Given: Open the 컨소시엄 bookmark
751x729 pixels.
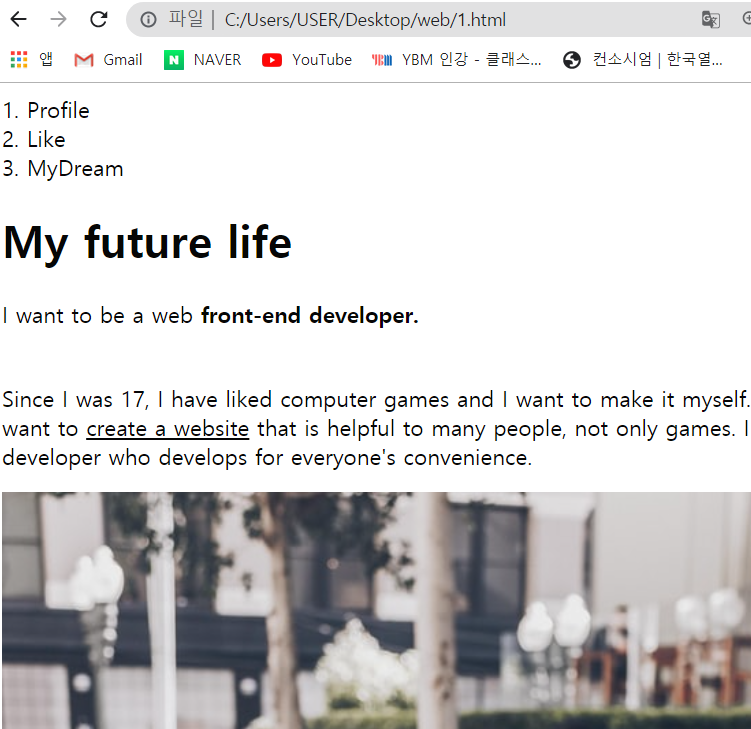Looking at the screenshot, I should 643,60.
